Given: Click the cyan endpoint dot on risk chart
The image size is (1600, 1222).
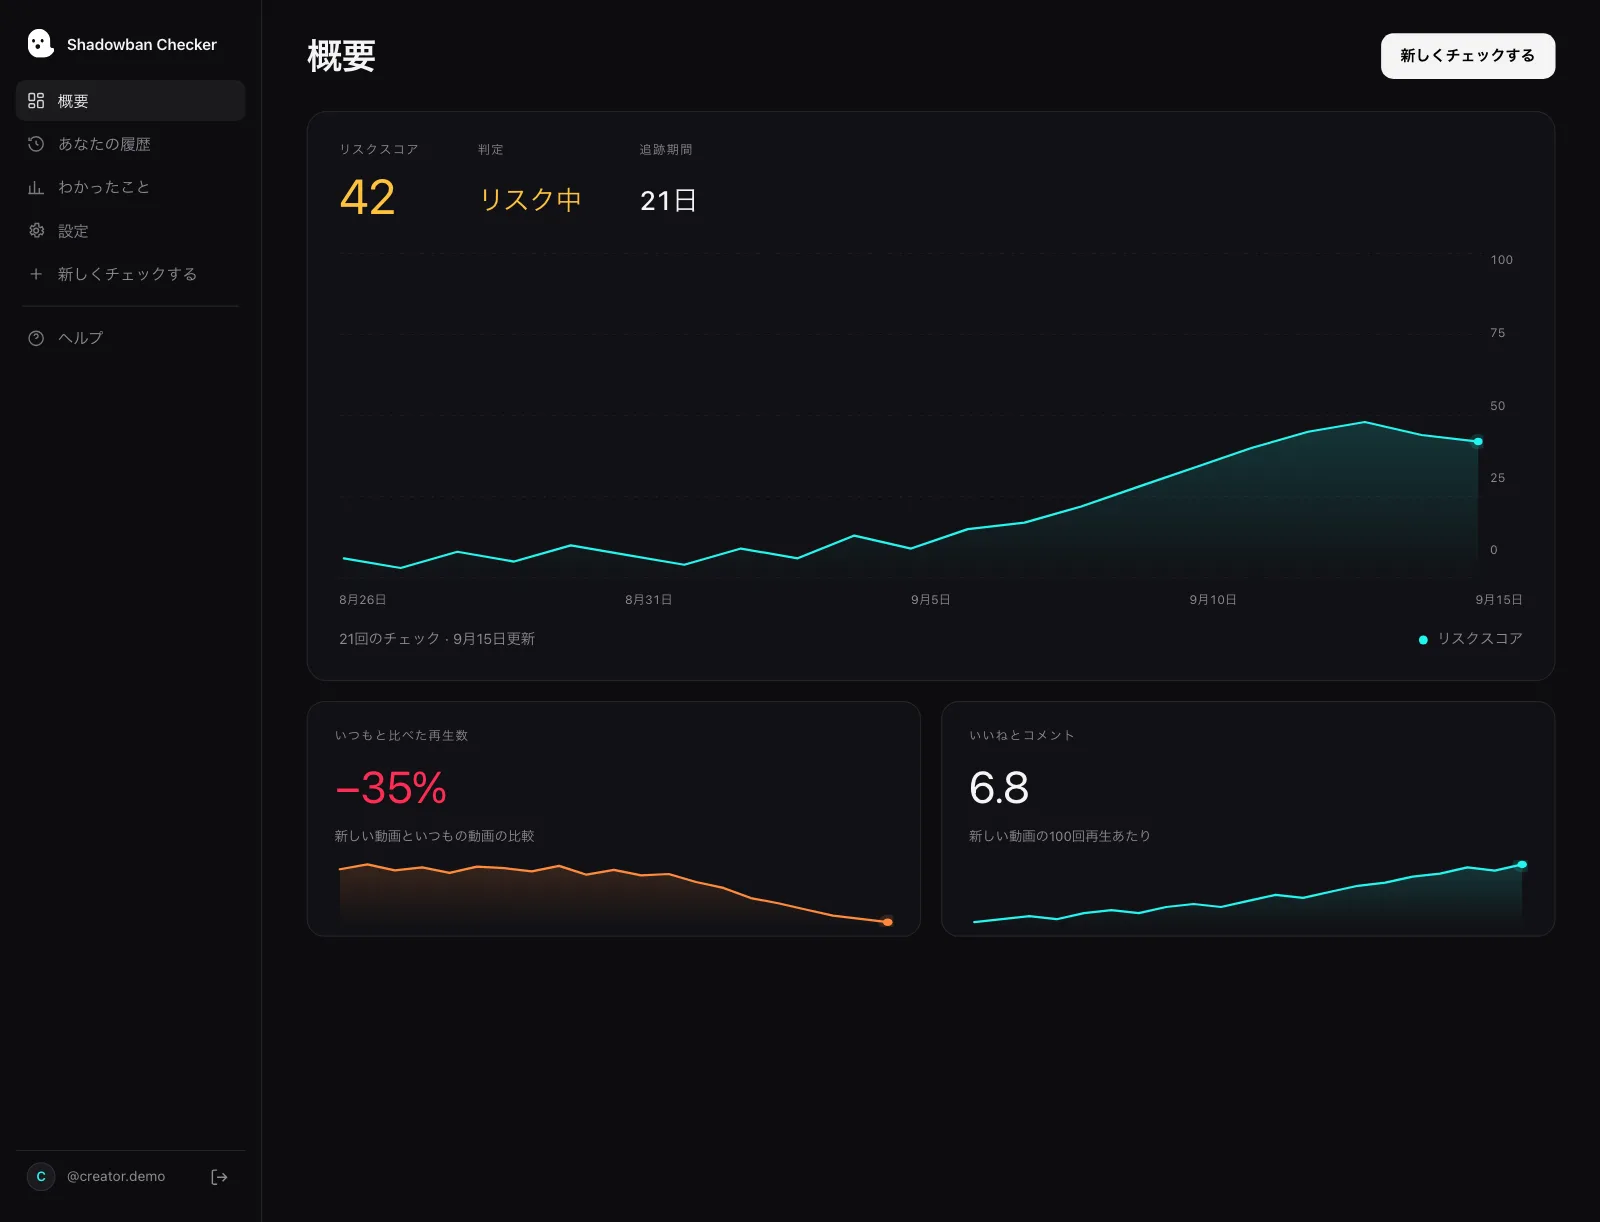Looking at the screenshot, I should [1478, 442].
